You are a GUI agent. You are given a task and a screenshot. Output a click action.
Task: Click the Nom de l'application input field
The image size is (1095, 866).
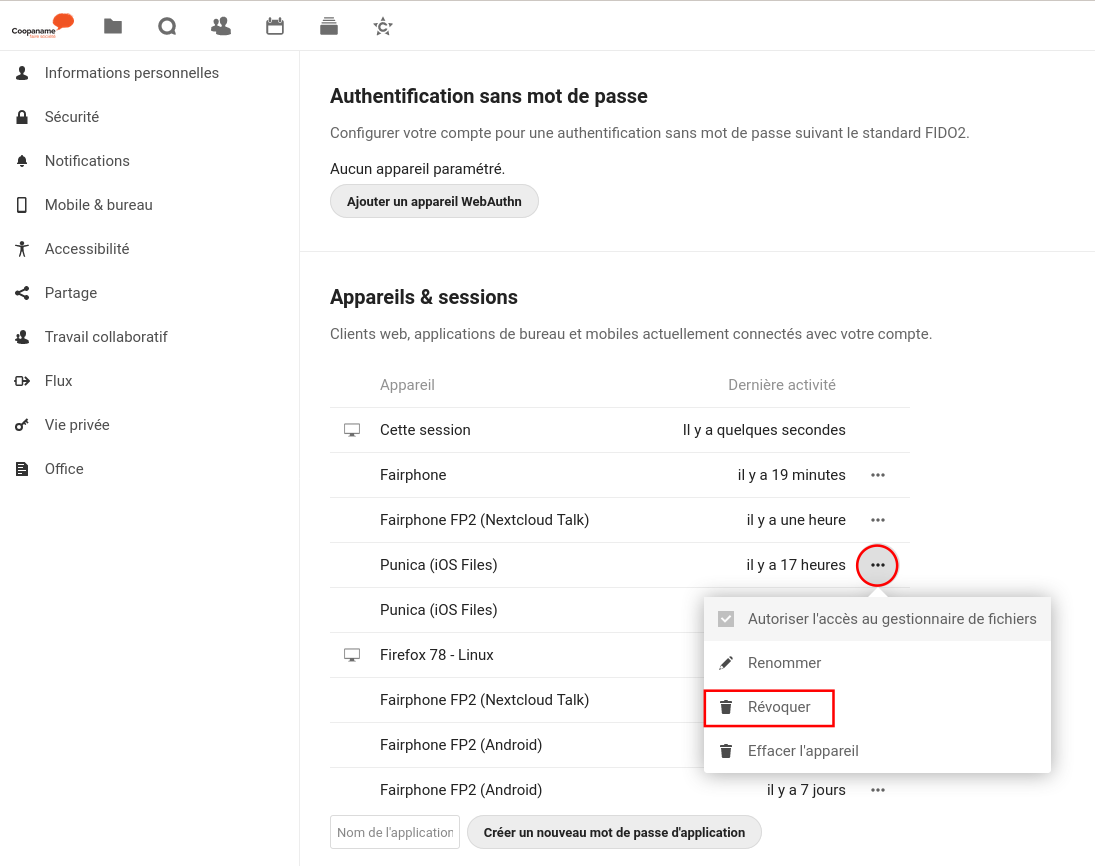tap(395, 832)
